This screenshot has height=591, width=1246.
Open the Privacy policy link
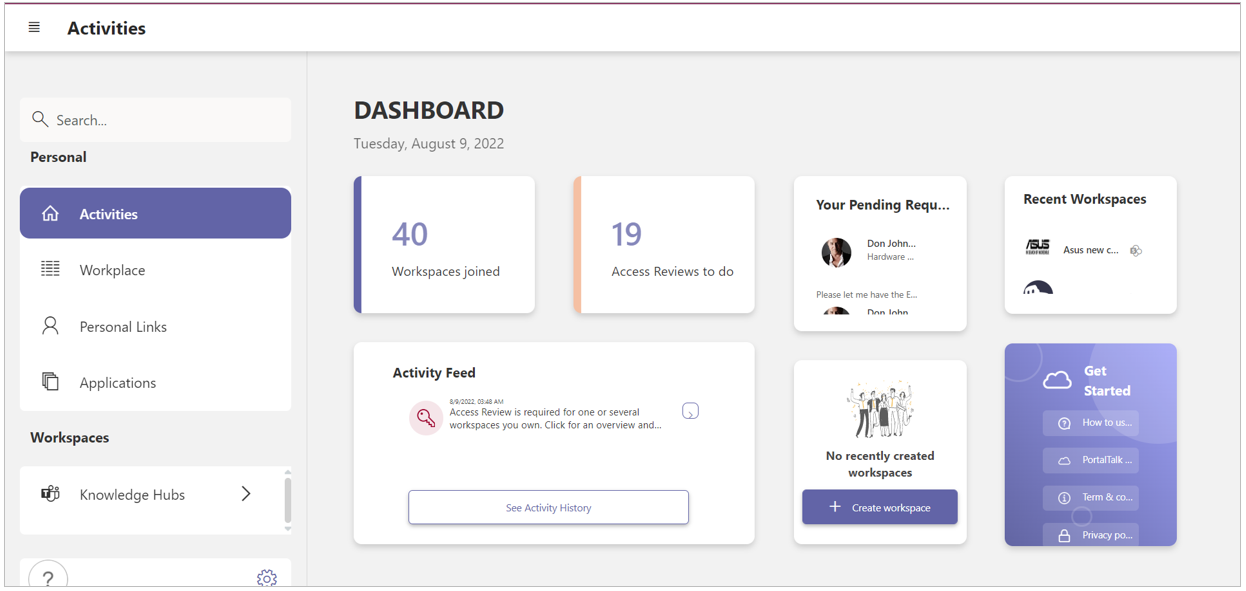point(1091,535)
